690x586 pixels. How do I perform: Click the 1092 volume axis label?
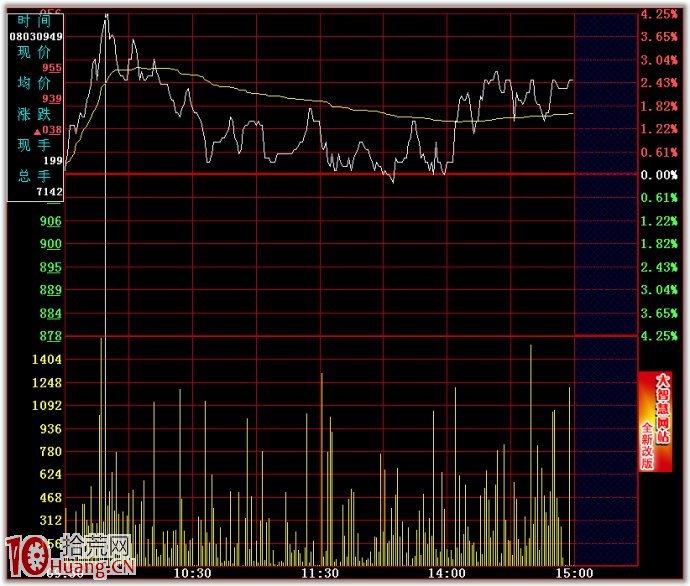tap(47, 405)
